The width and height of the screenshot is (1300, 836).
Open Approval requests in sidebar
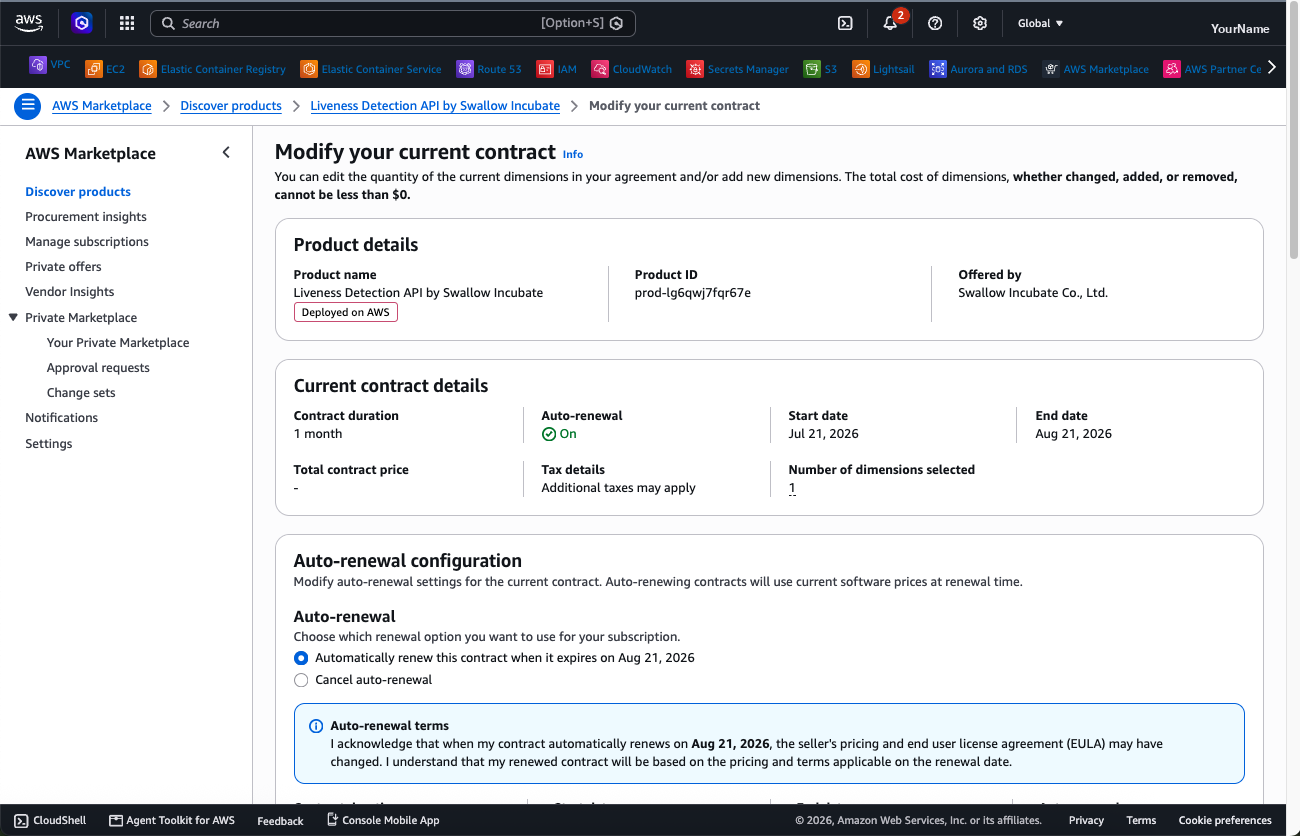pos(98,368)
